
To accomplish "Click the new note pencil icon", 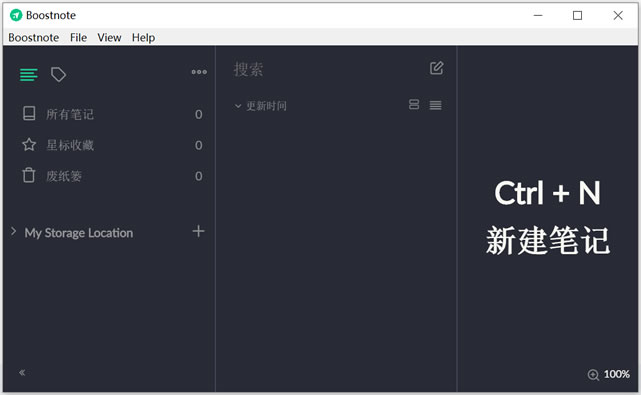I will click(437, 68).
